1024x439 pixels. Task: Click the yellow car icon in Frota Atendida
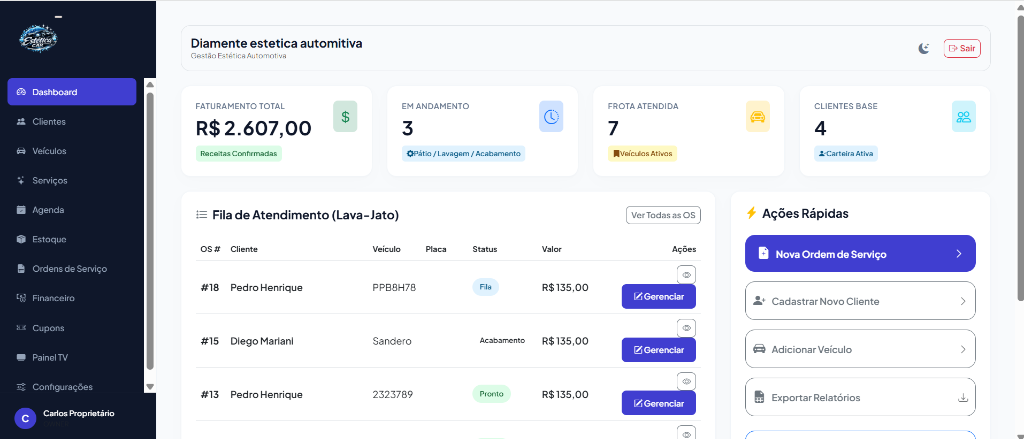[758, 116]
